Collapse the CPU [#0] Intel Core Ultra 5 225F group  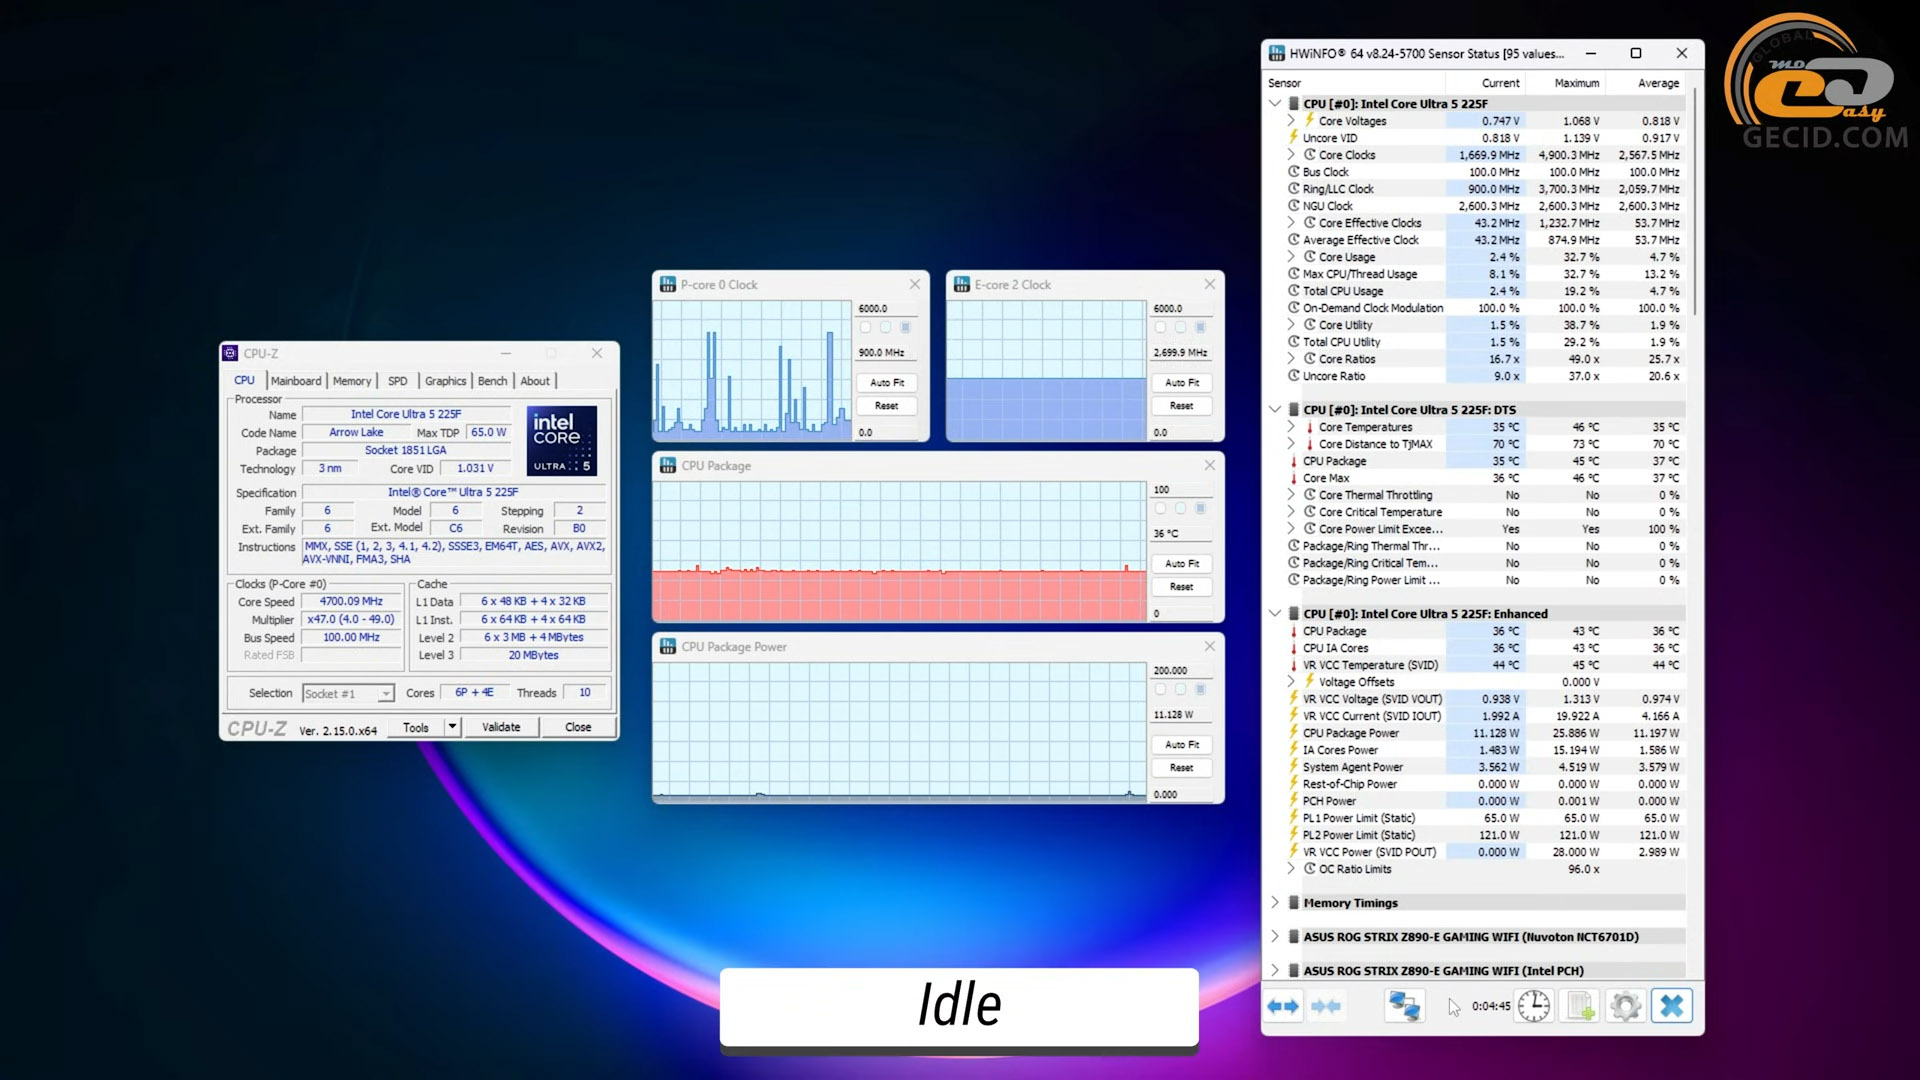1275,104
